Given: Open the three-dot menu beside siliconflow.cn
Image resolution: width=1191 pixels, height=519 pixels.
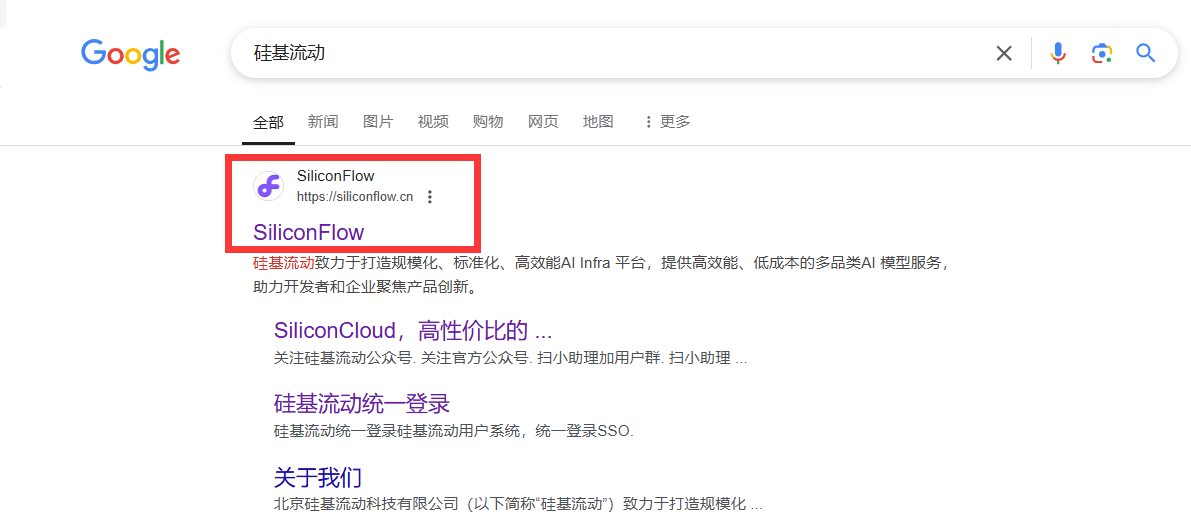Looking at the screenshot, I should pos(430,197).
